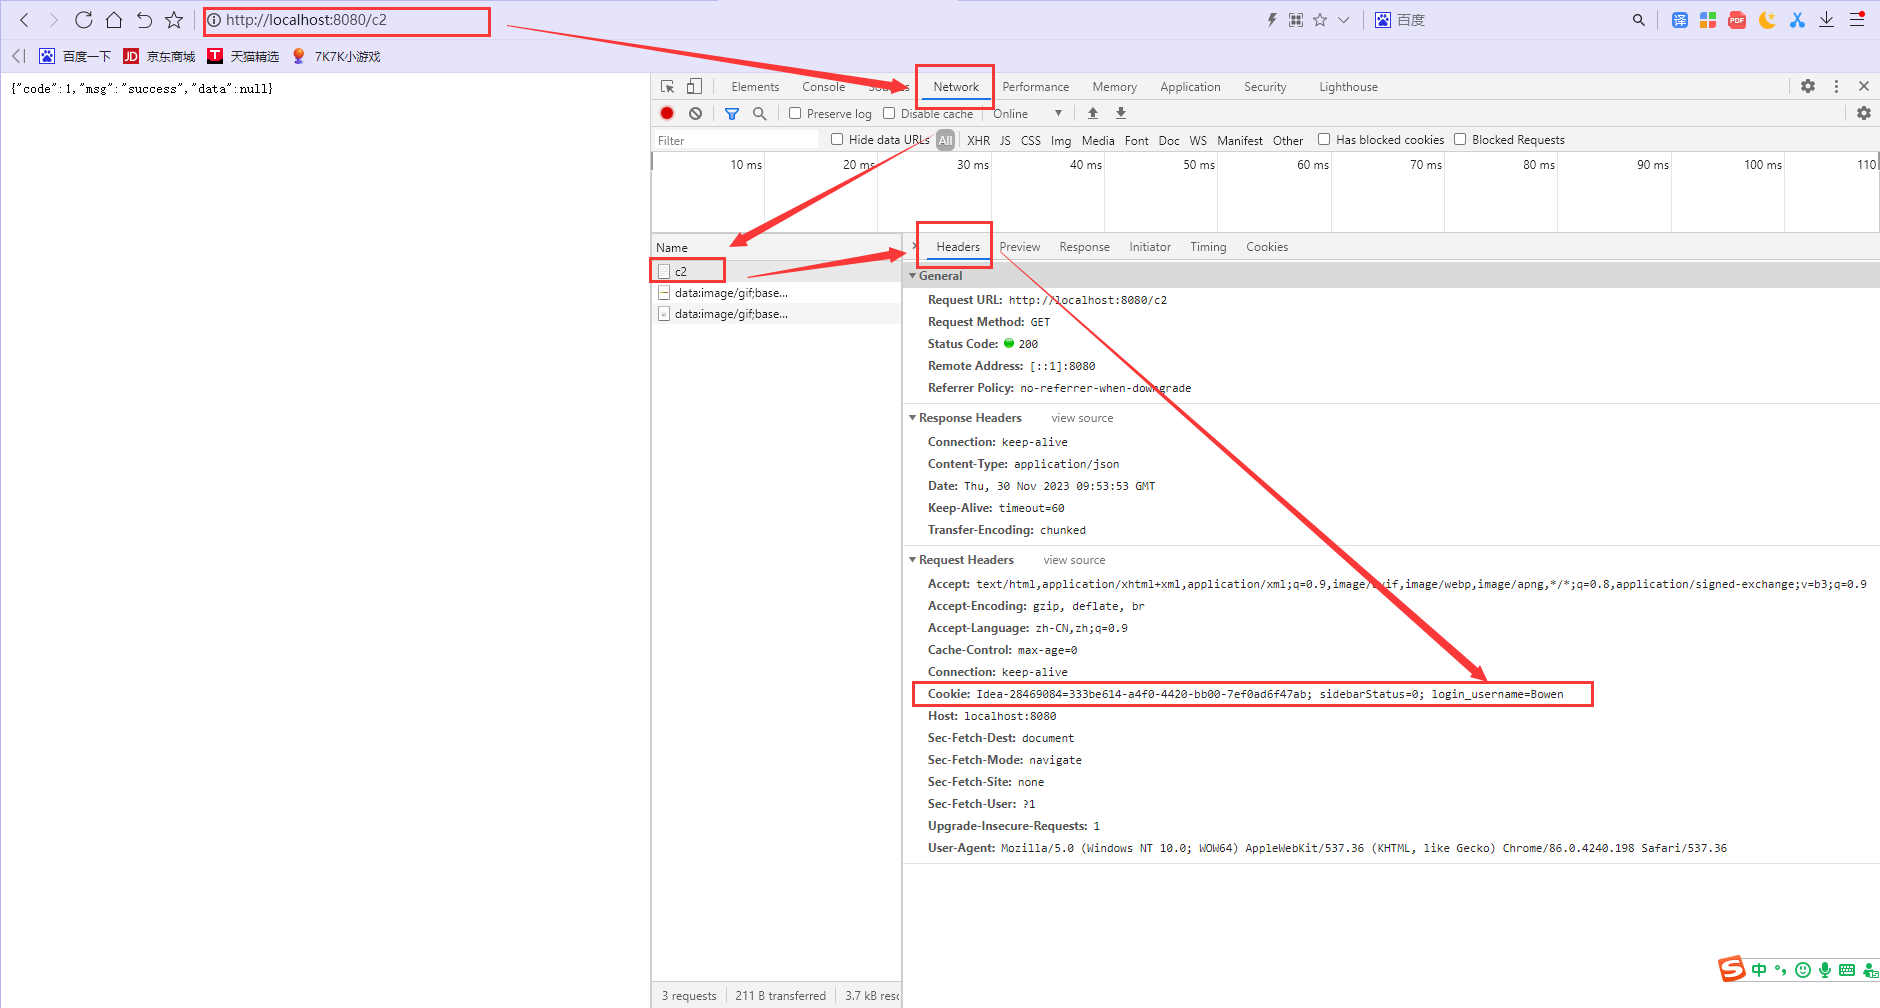Expand favorites dropdown chevron in address bar
Viewport: 1880px width, 1008px height.
tap(1344, 20)
